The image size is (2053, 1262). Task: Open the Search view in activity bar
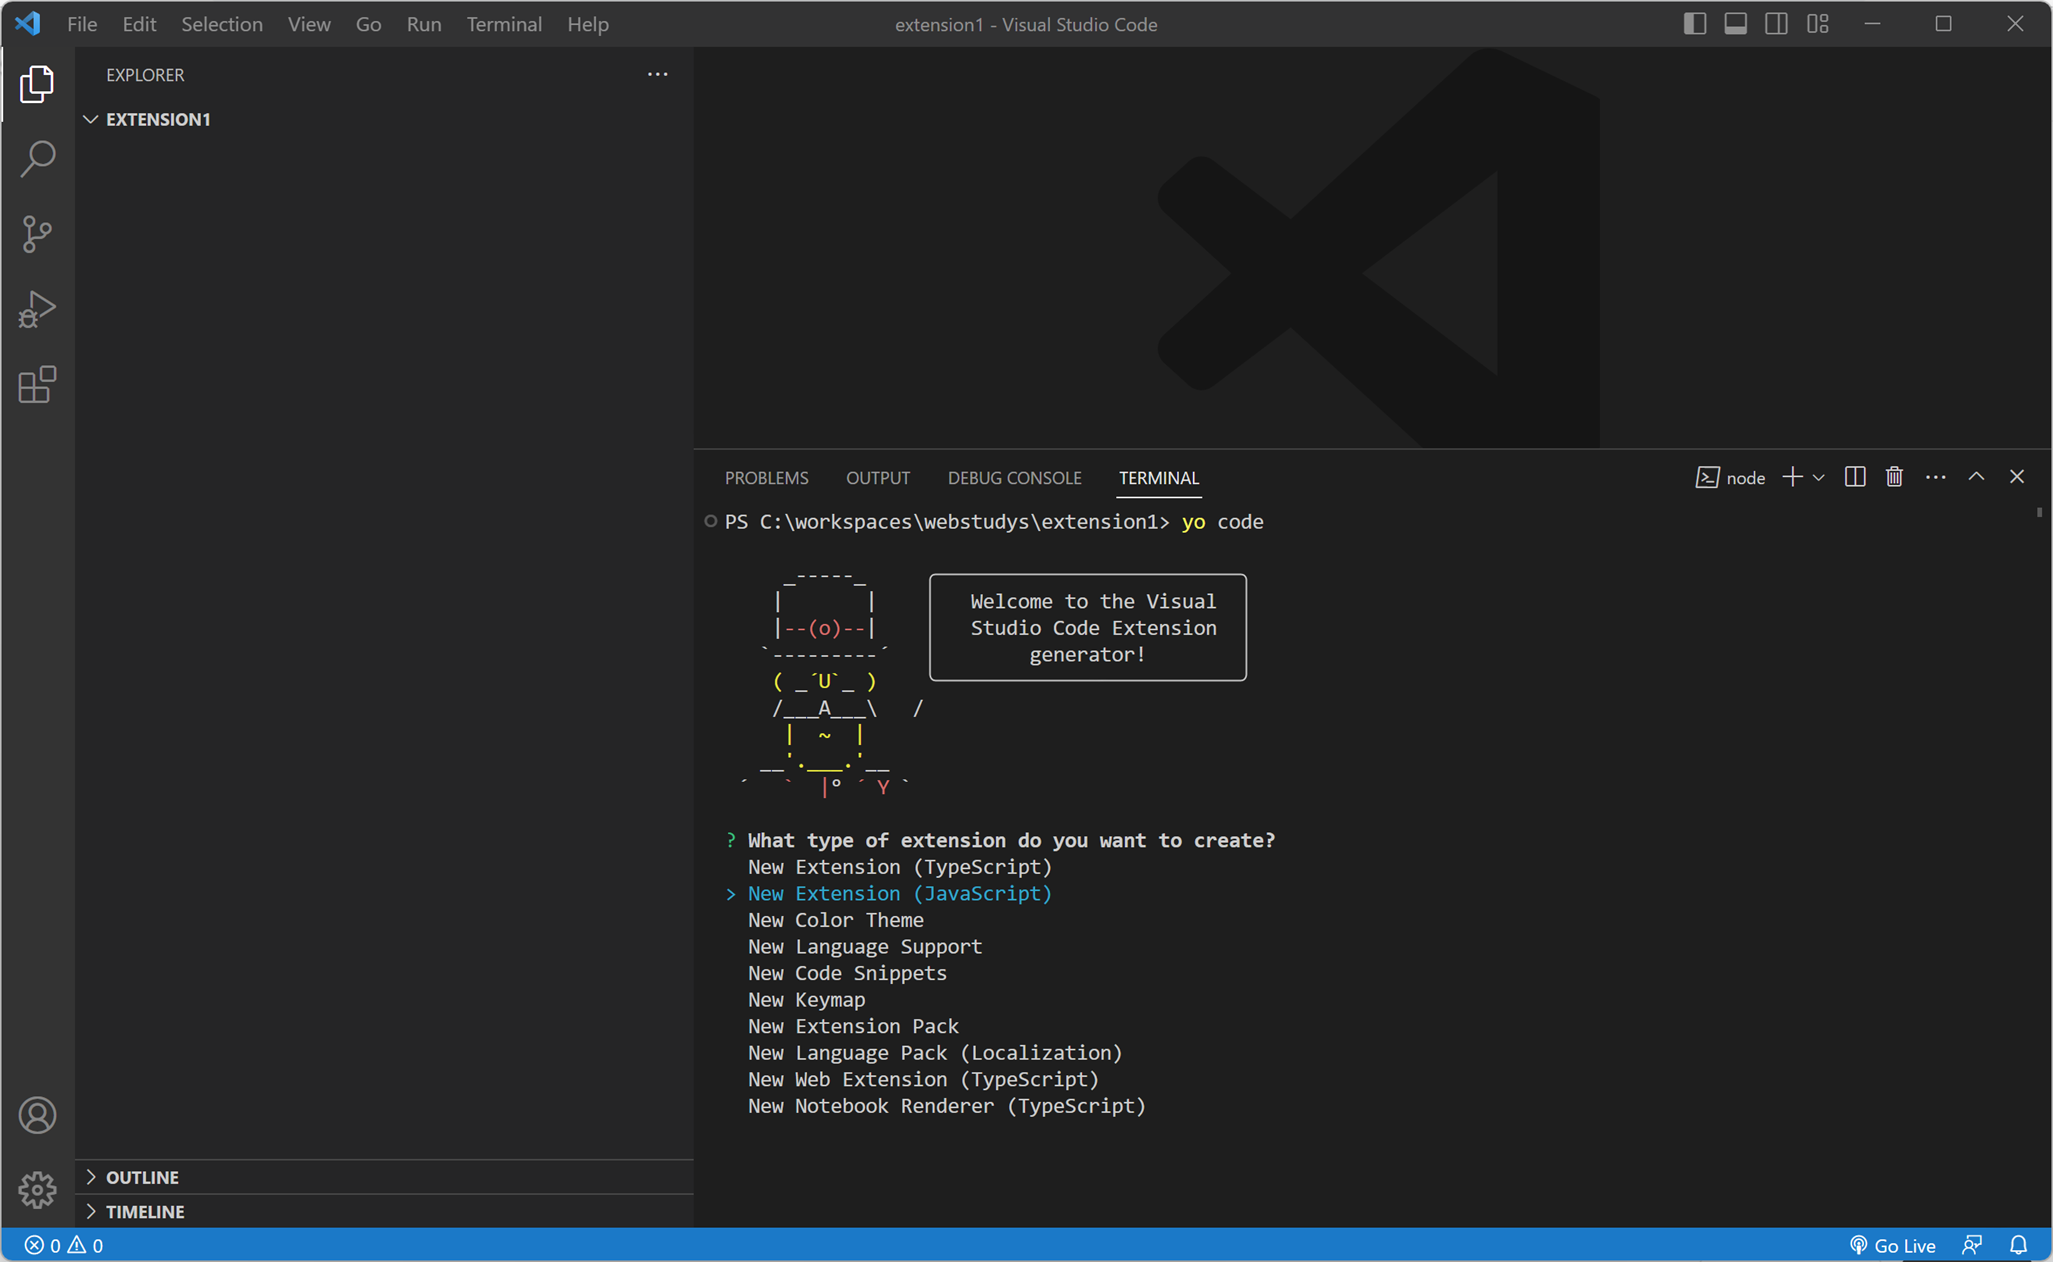[x=37, y=159]
